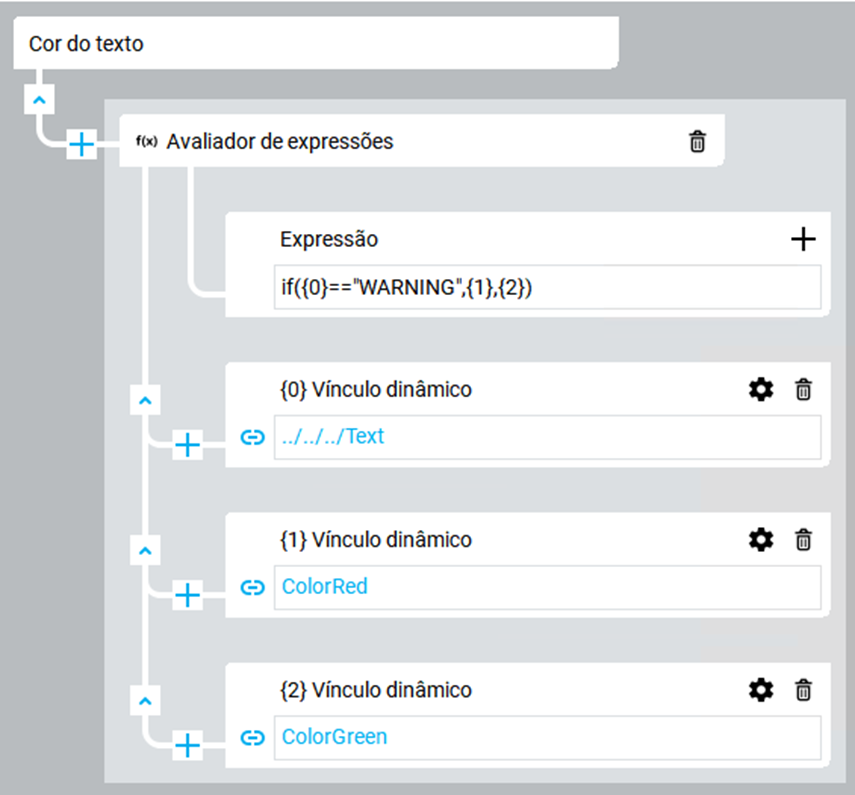This screenshot has height=795, width=855.
Task: Collapse the {0} Vínculo dinâmico node
Action: coord(146,400)
